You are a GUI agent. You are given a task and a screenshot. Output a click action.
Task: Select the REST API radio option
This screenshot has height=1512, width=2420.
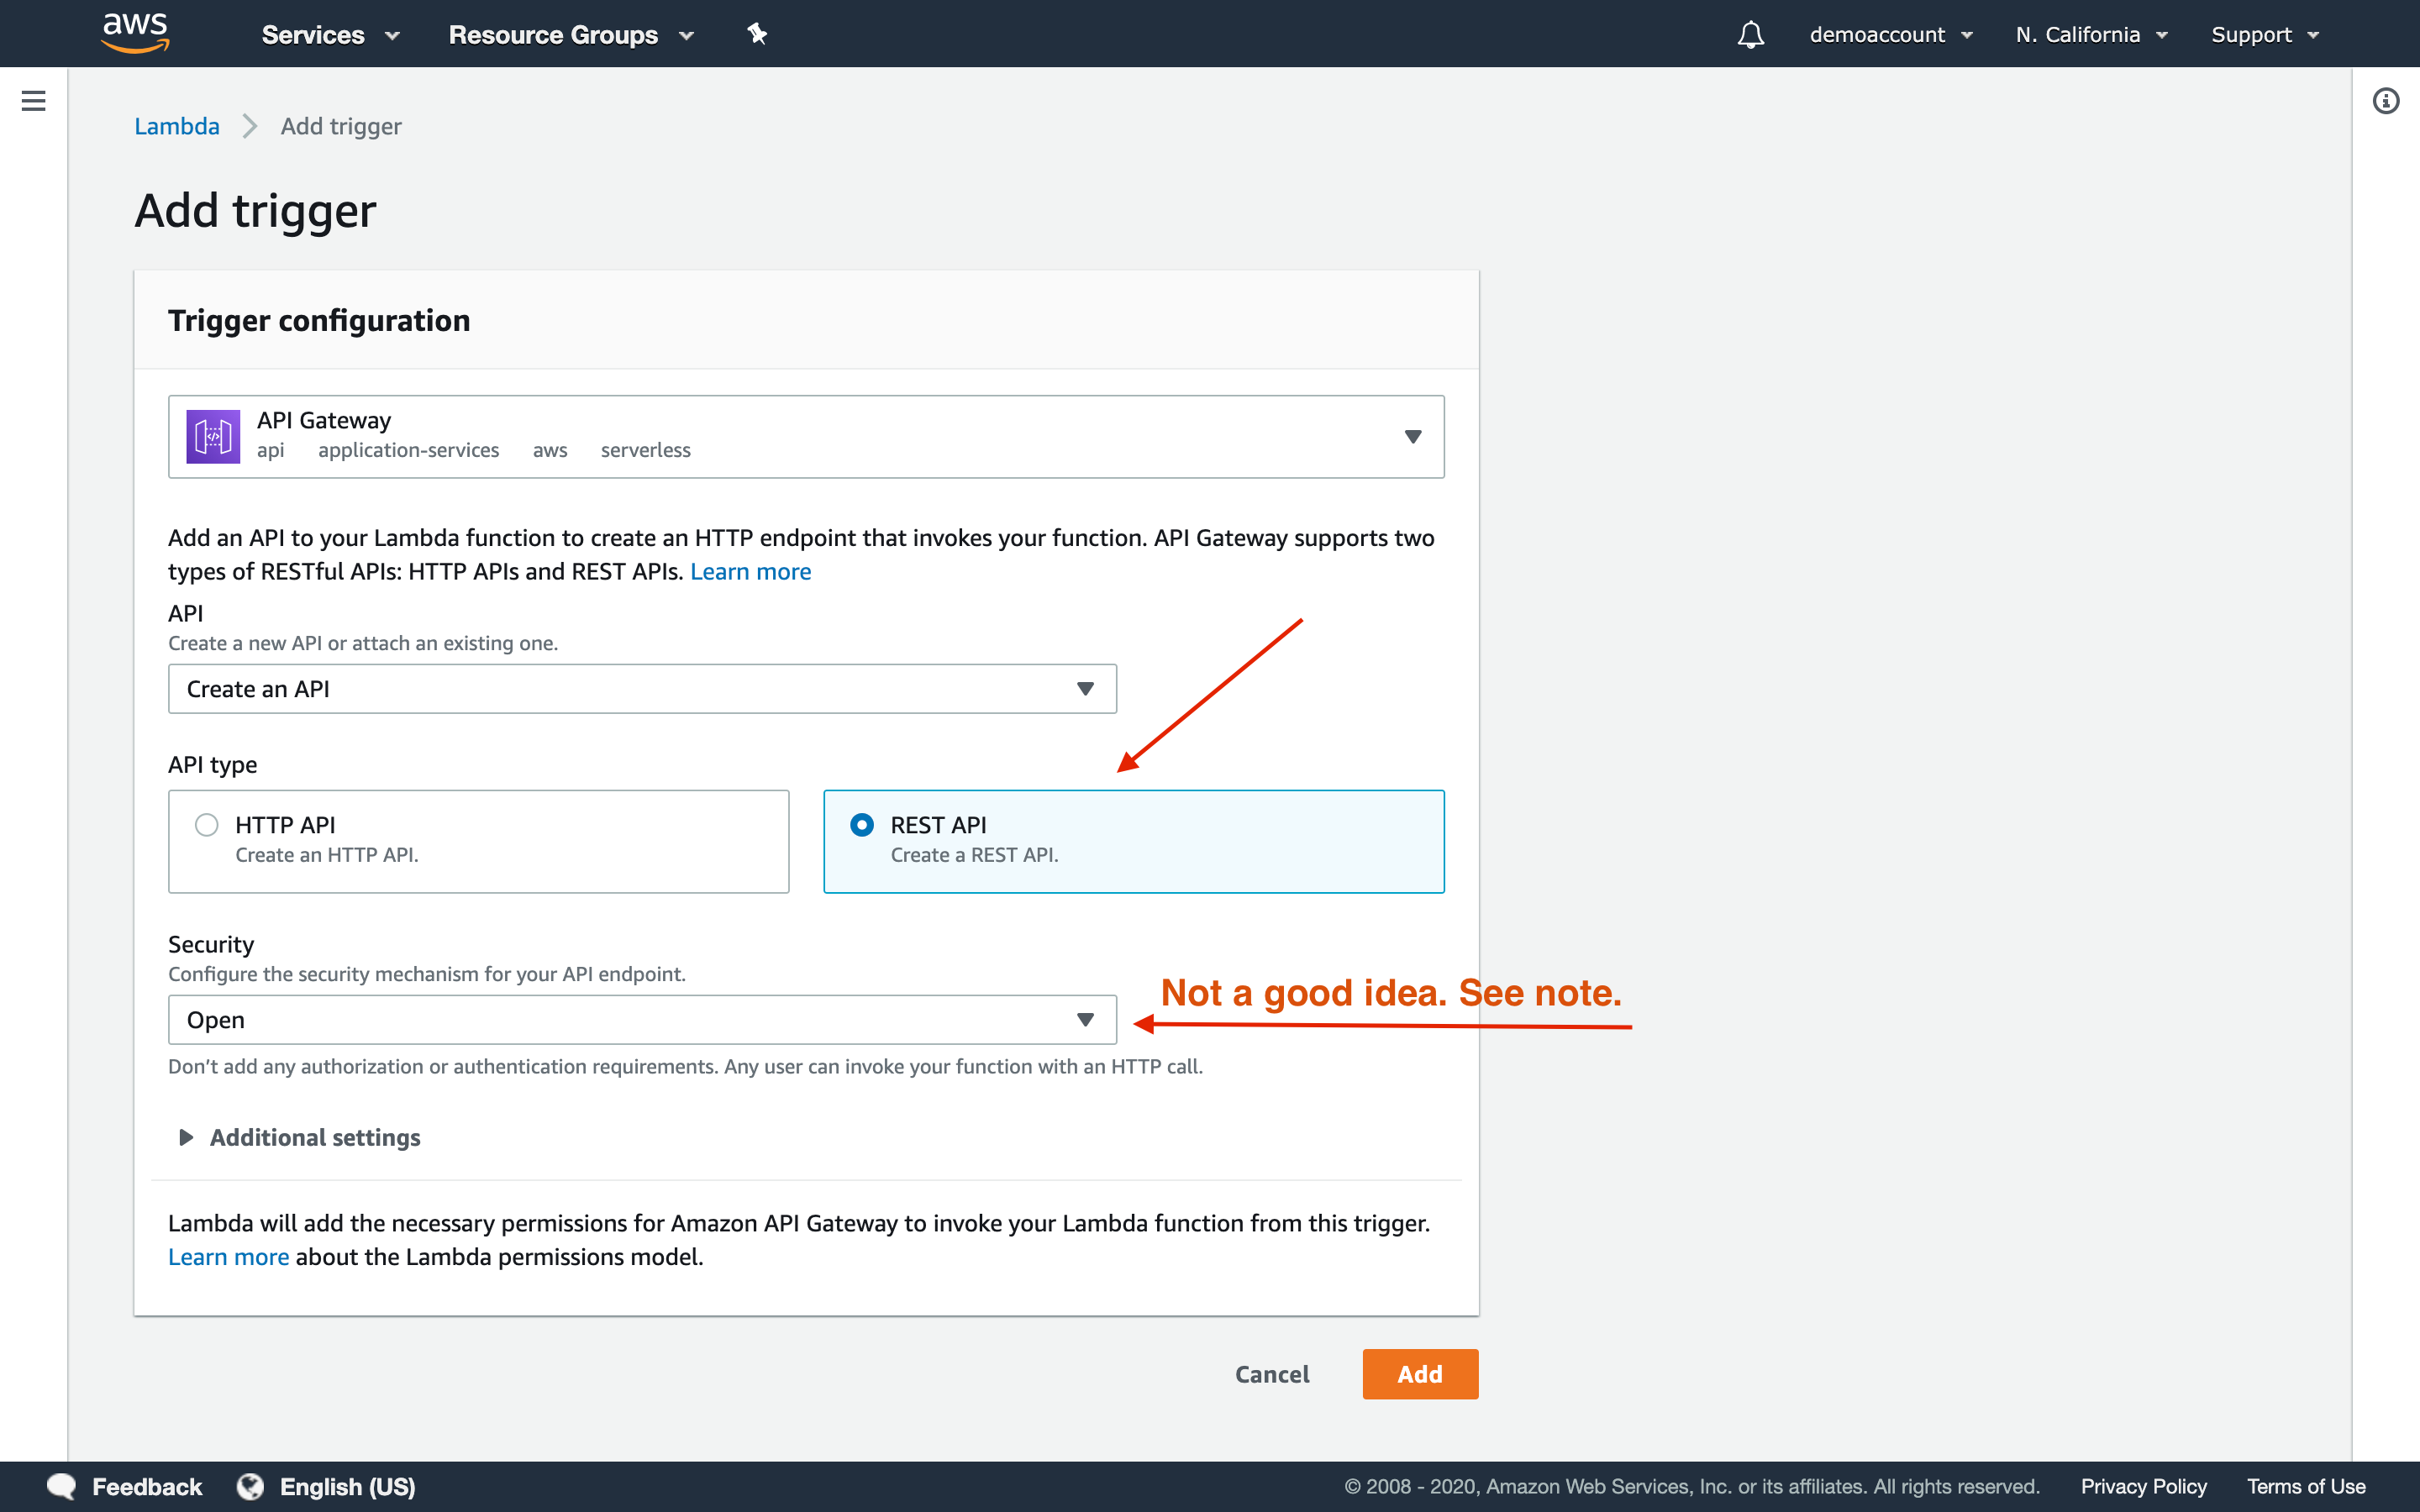pos(862,825)
